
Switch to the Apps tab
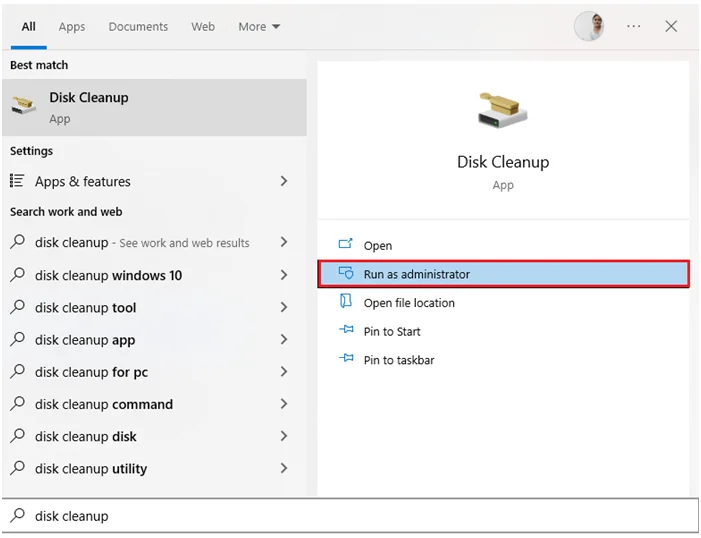point(72,27)
